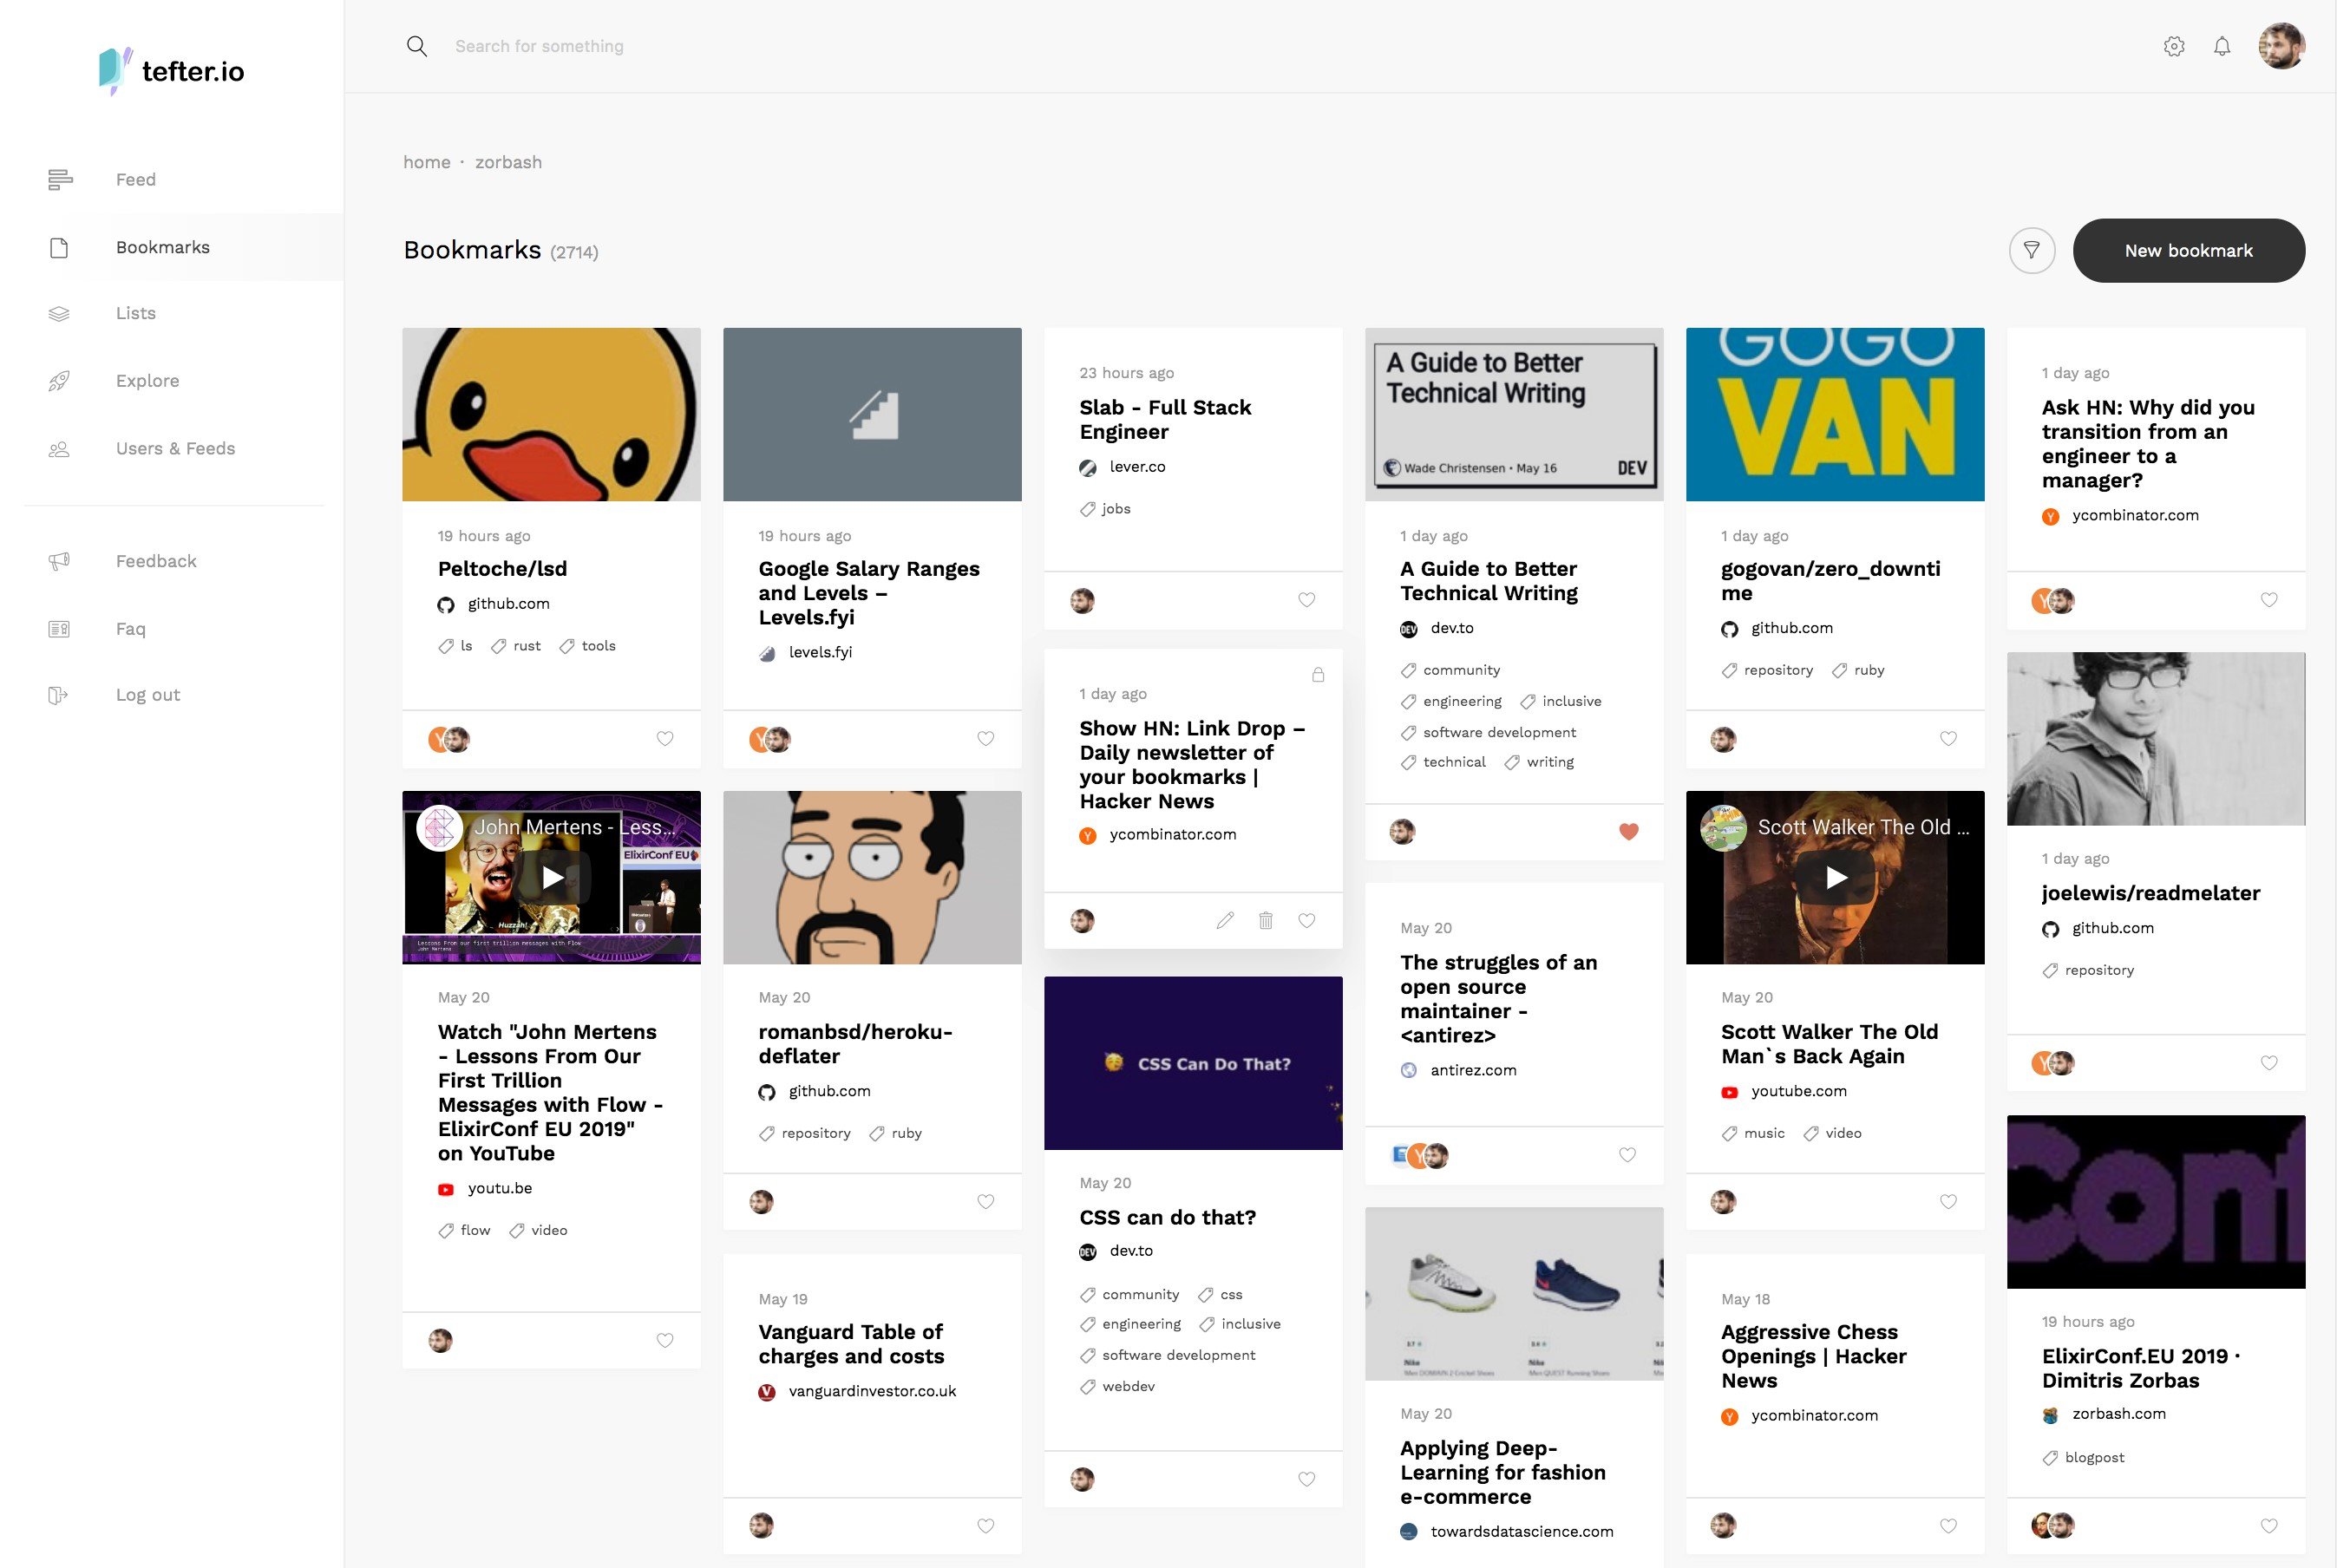The height and width of the screenshot is (1568, 2337).
Task: Click the flow tag on John Mertens card
Action: 464,1231
